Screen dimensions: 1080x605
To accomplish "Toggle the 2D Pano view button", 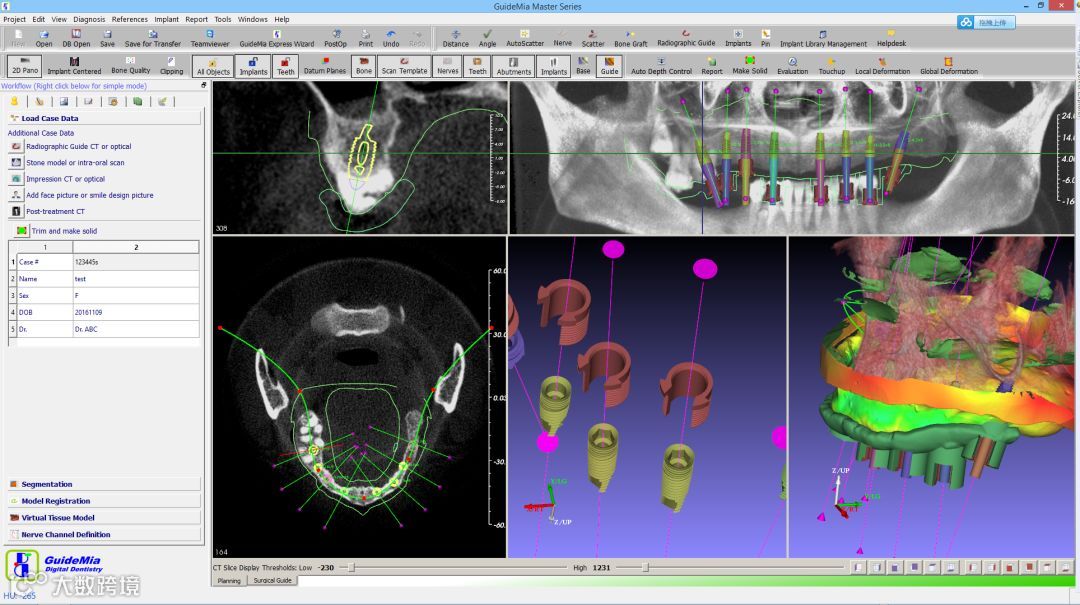I will click(25, 65).
